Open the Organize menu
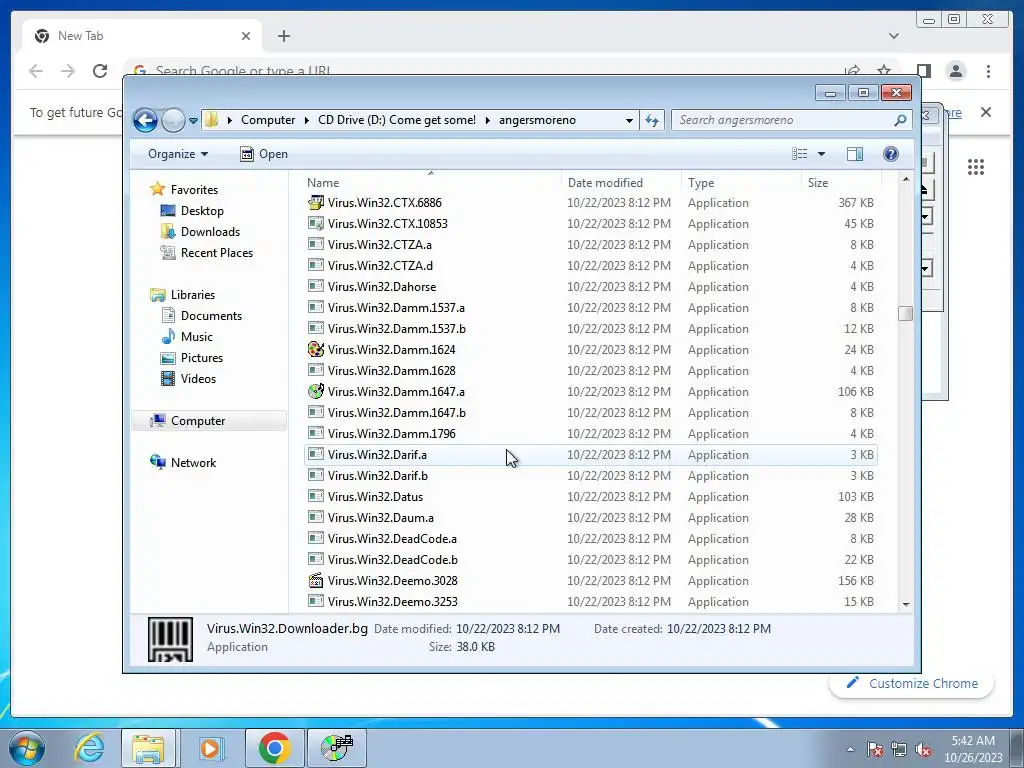Viewport: 1024px width, 768px height. coord(178,154)
